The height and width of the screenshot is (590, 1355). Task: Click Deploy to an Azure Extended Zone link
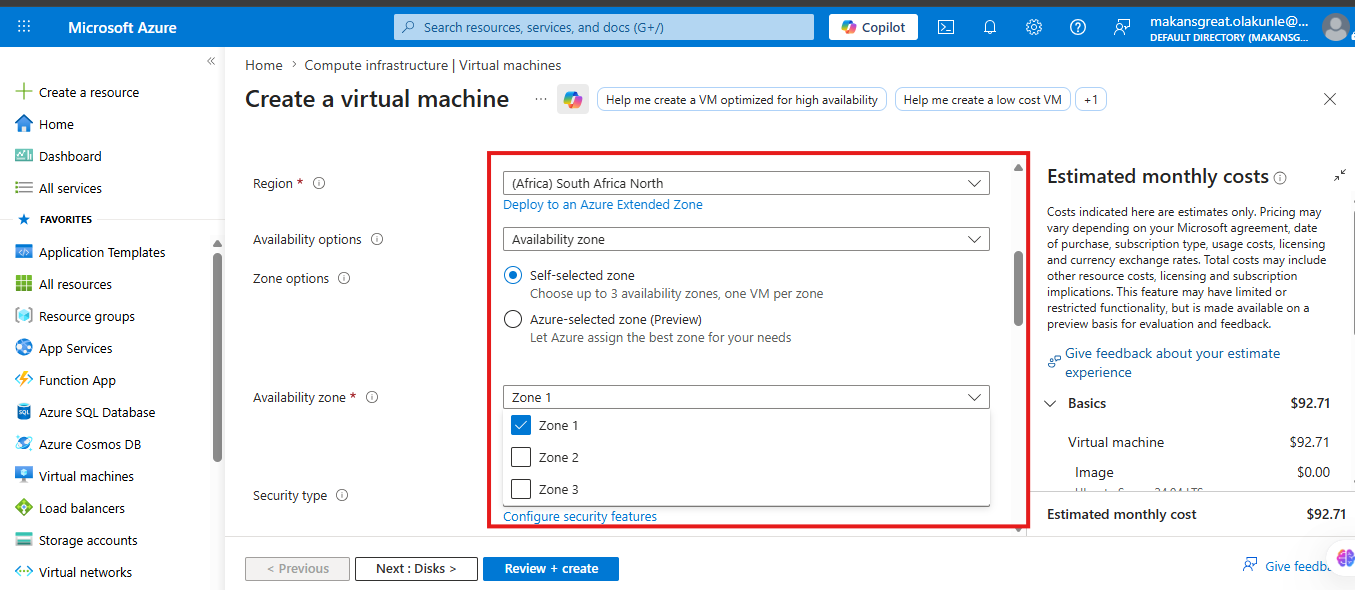coord(603,205)
